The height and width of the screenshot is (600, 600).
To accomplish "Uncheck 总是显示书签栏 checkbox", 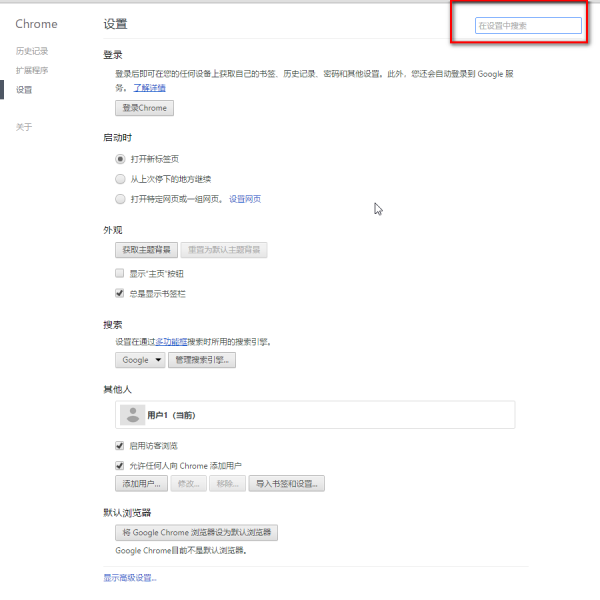I will coord(119,293).
